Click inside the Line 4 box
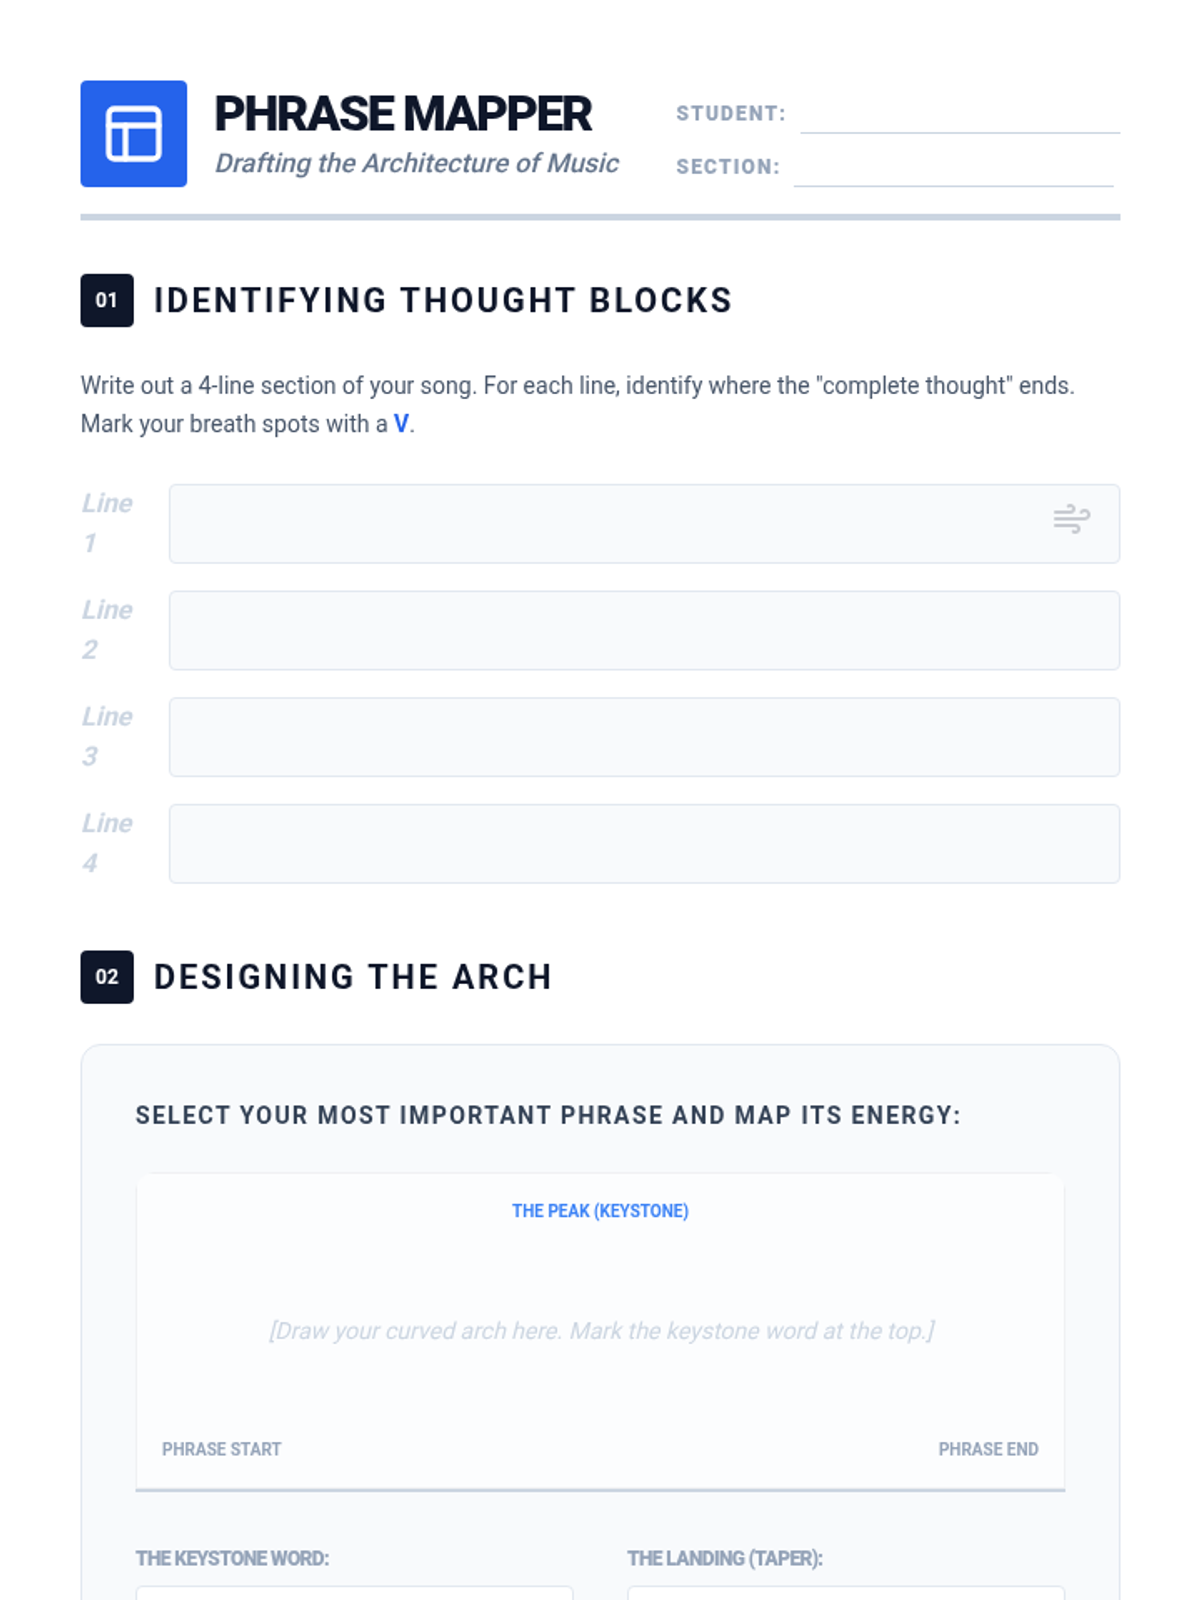Screen dimensions: 1200x1600 coord(643,844)
